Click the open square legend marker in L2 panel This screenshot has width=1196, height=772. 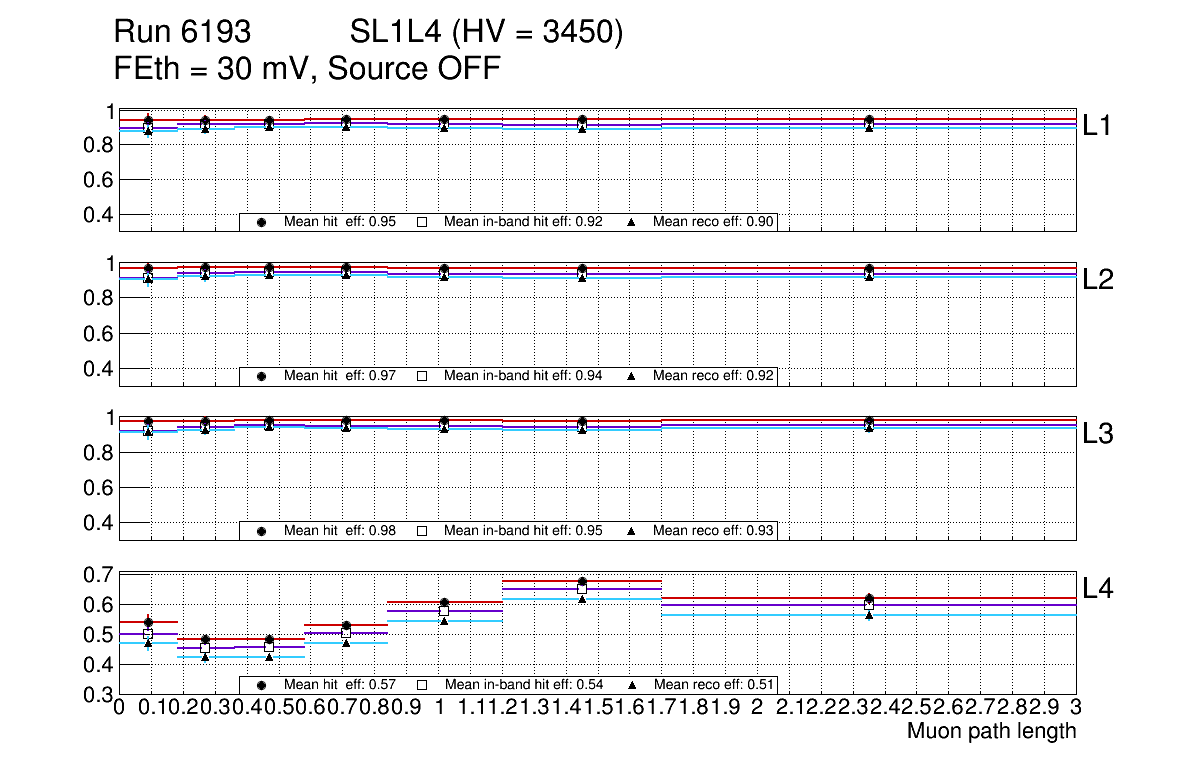tap(421, 377)
